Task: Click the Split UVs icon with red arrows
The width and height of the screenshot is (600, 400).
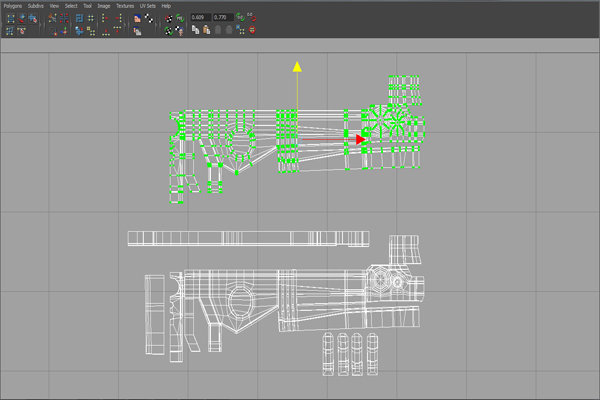Action: [x=64, y=18]
